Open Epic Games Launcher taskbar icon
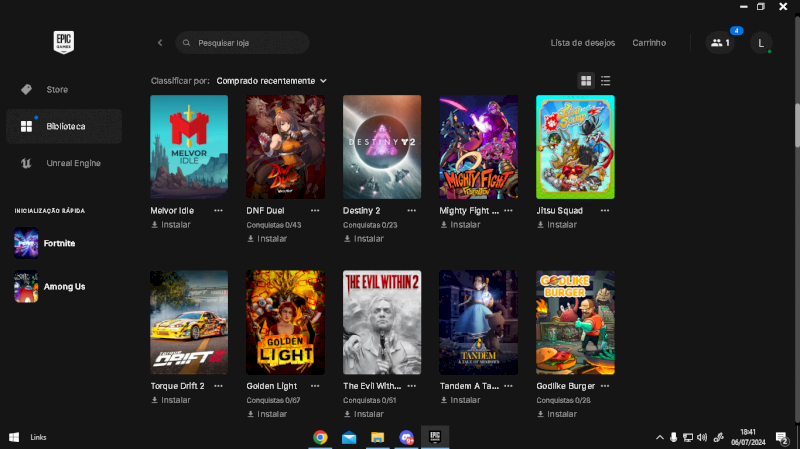Screen dimensions: 800x449 click(x=435, y=437)
